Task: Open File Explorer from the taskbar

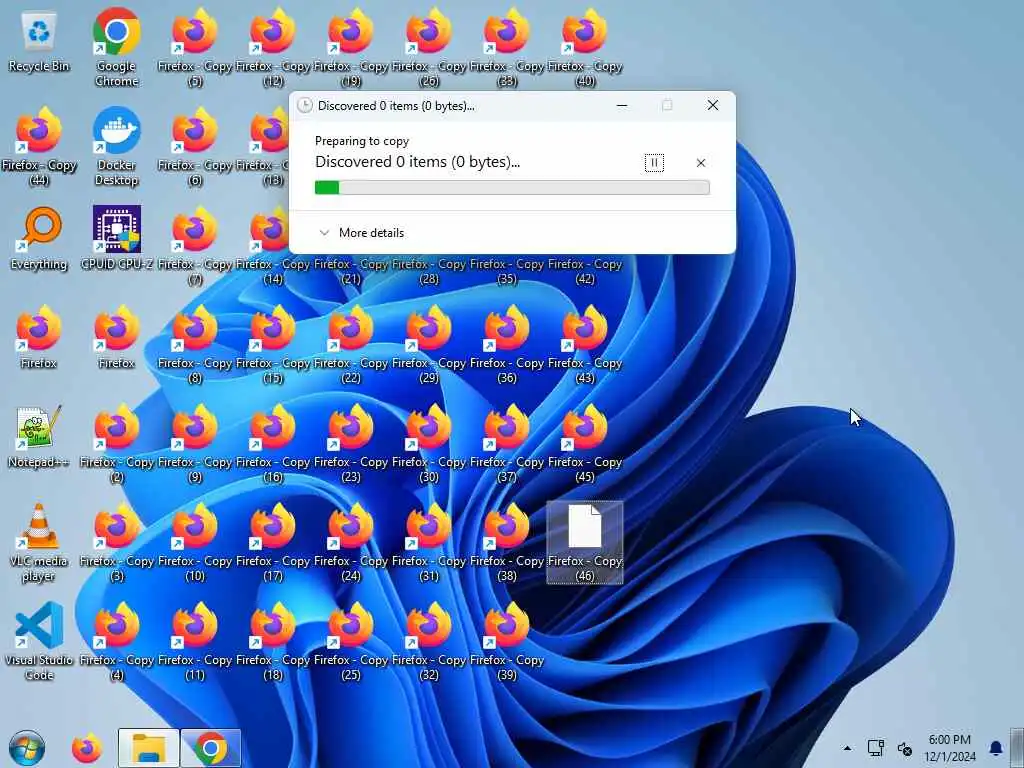Action: 148,748
